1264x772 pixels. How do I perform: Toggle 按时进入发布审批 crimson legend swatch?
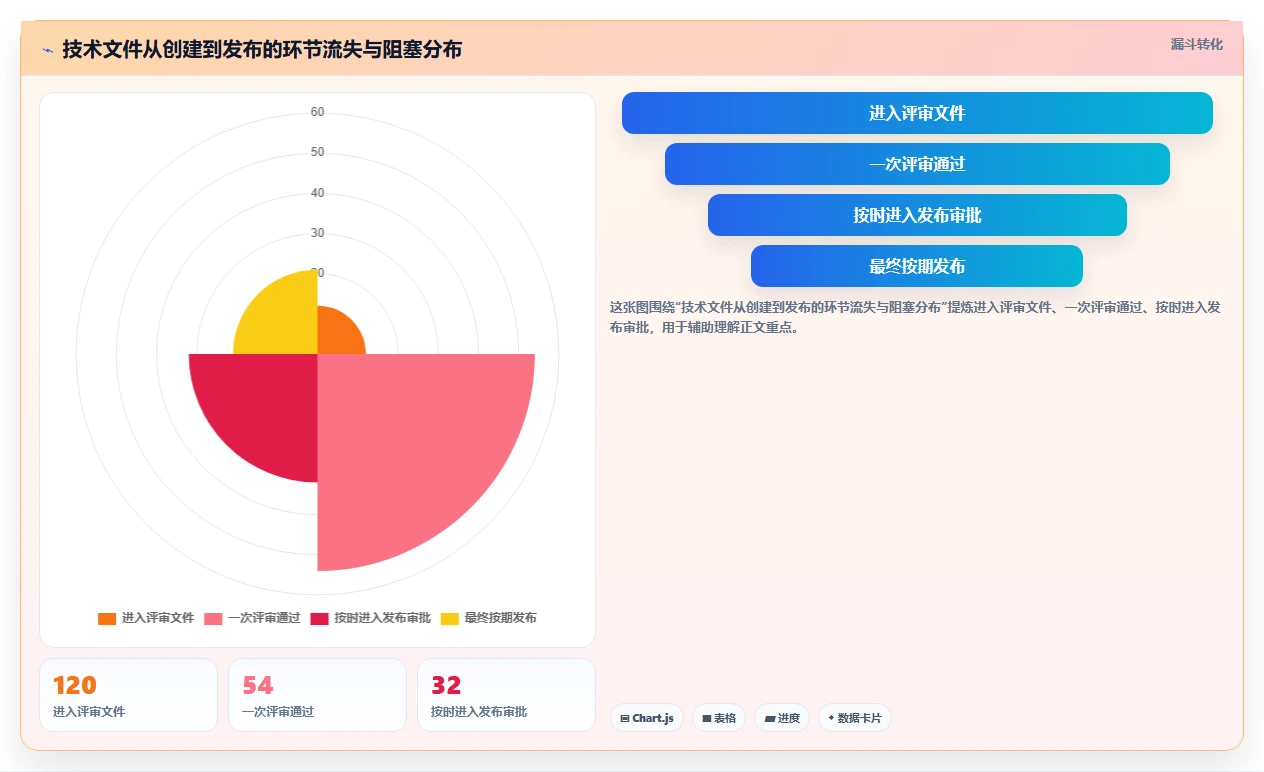click(x=319, y=618)
